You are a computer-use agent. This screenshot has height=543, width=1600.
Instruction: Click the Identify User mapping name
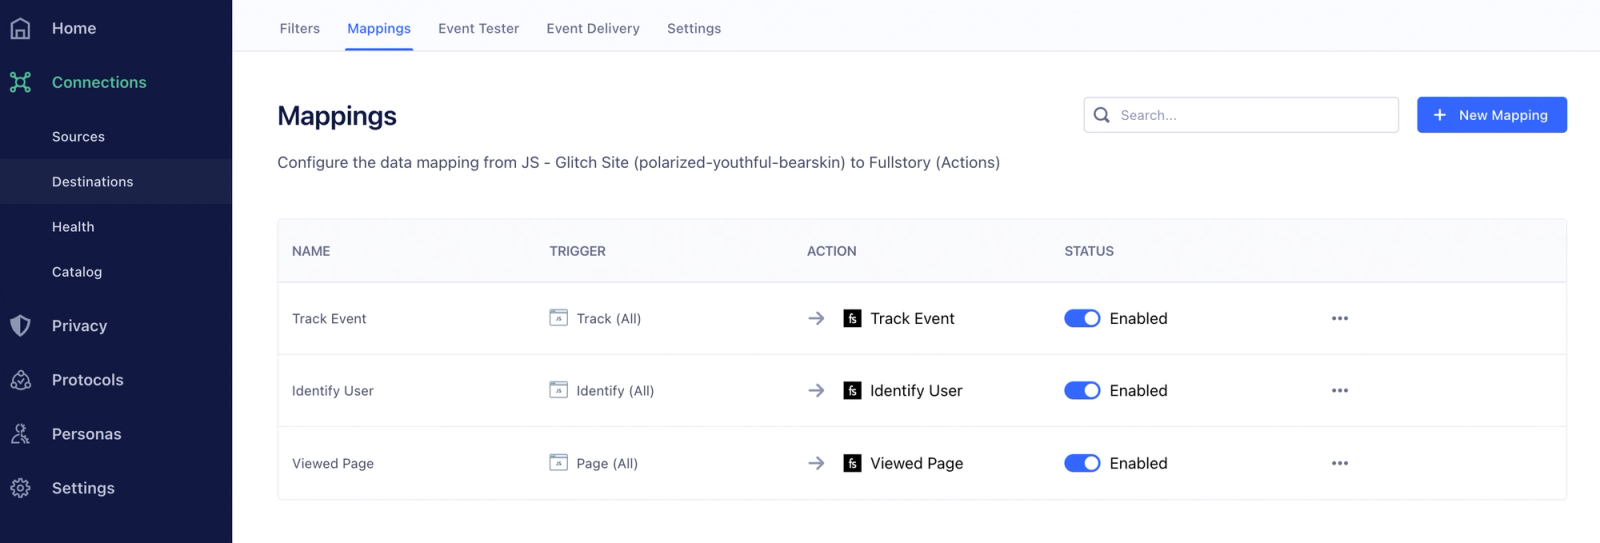click(x=333, y=390)
